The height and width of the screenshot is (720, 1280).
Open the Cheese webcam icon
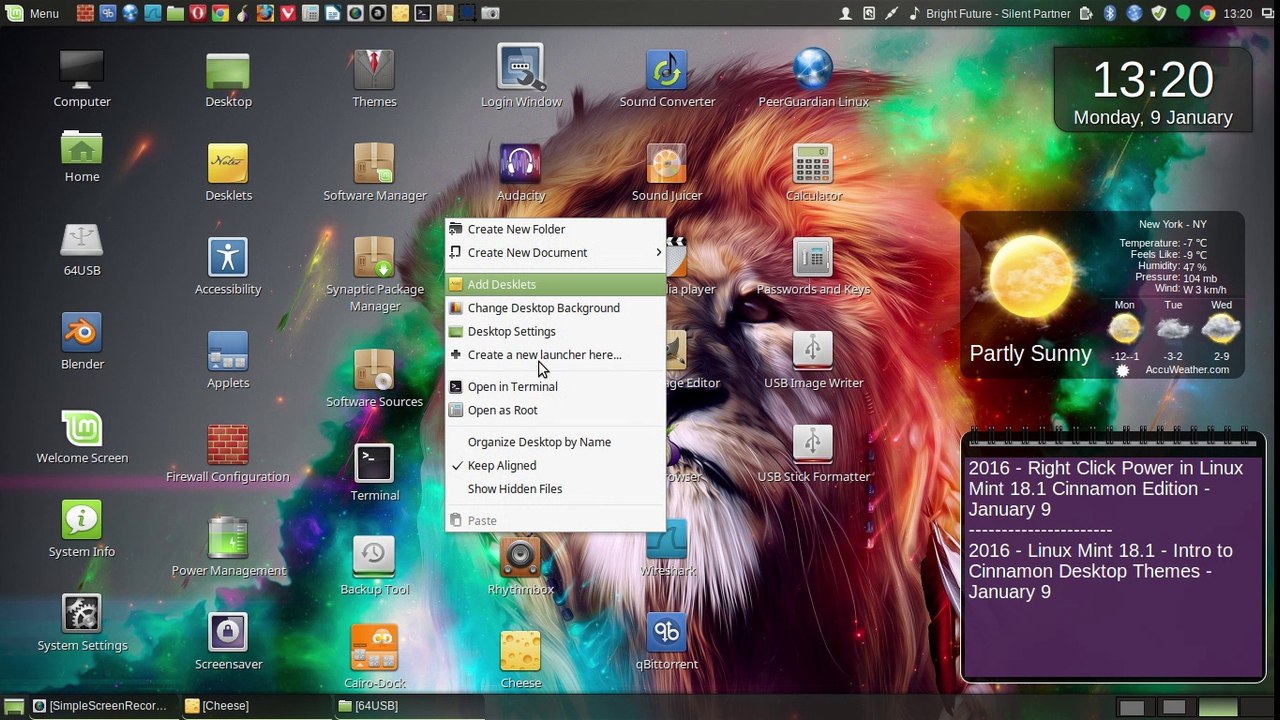520,651
